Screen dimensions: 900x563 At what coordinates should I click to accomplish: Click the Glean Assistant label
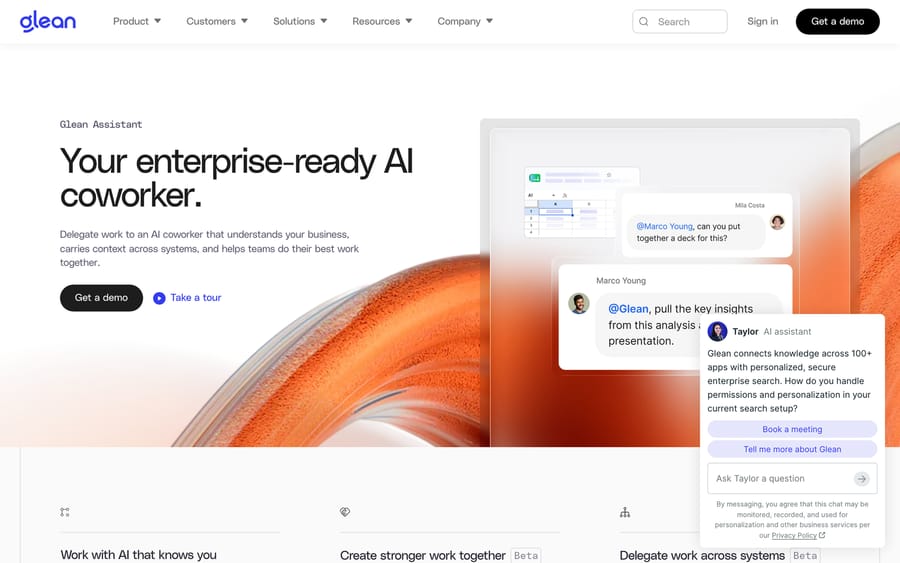tap(101, 125)
